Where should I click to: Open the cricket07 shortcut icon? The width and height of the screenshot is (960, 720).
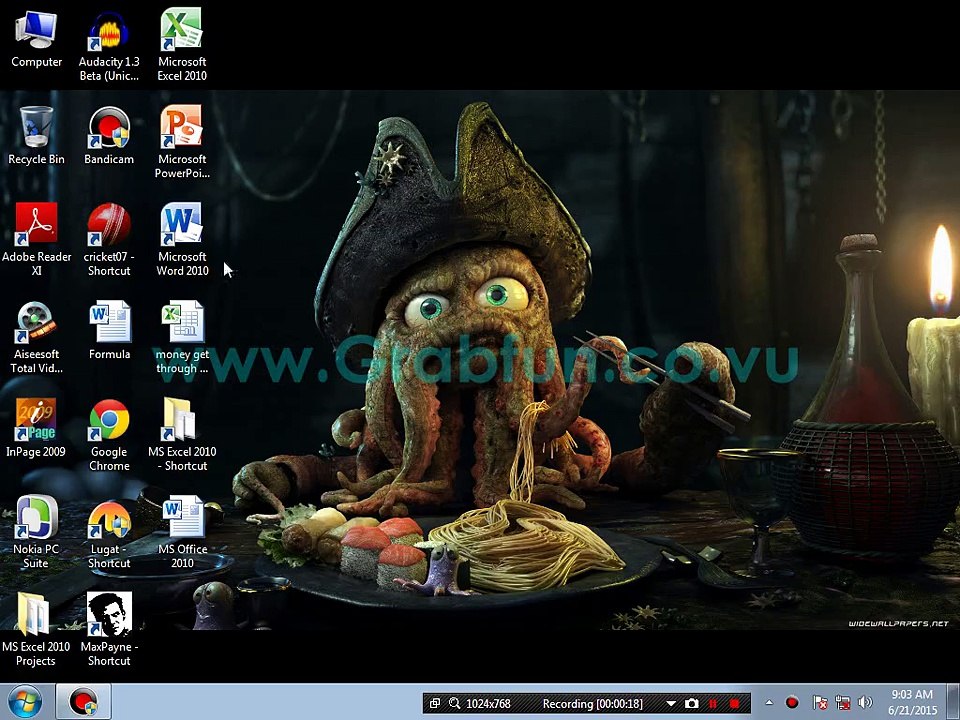coord(109,227)
